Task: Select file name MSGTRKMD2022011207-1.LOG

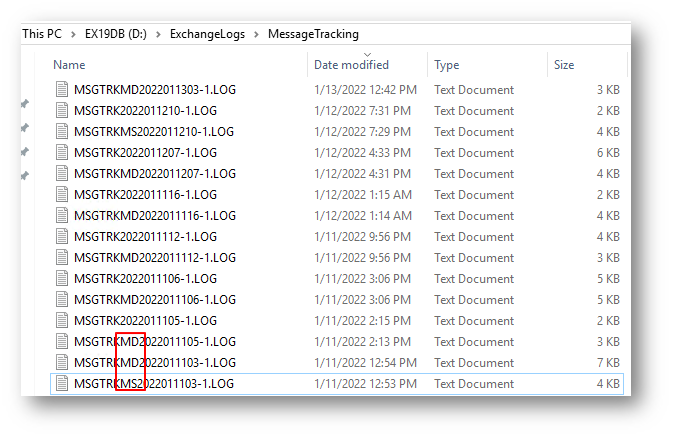Action: [155, 174]
